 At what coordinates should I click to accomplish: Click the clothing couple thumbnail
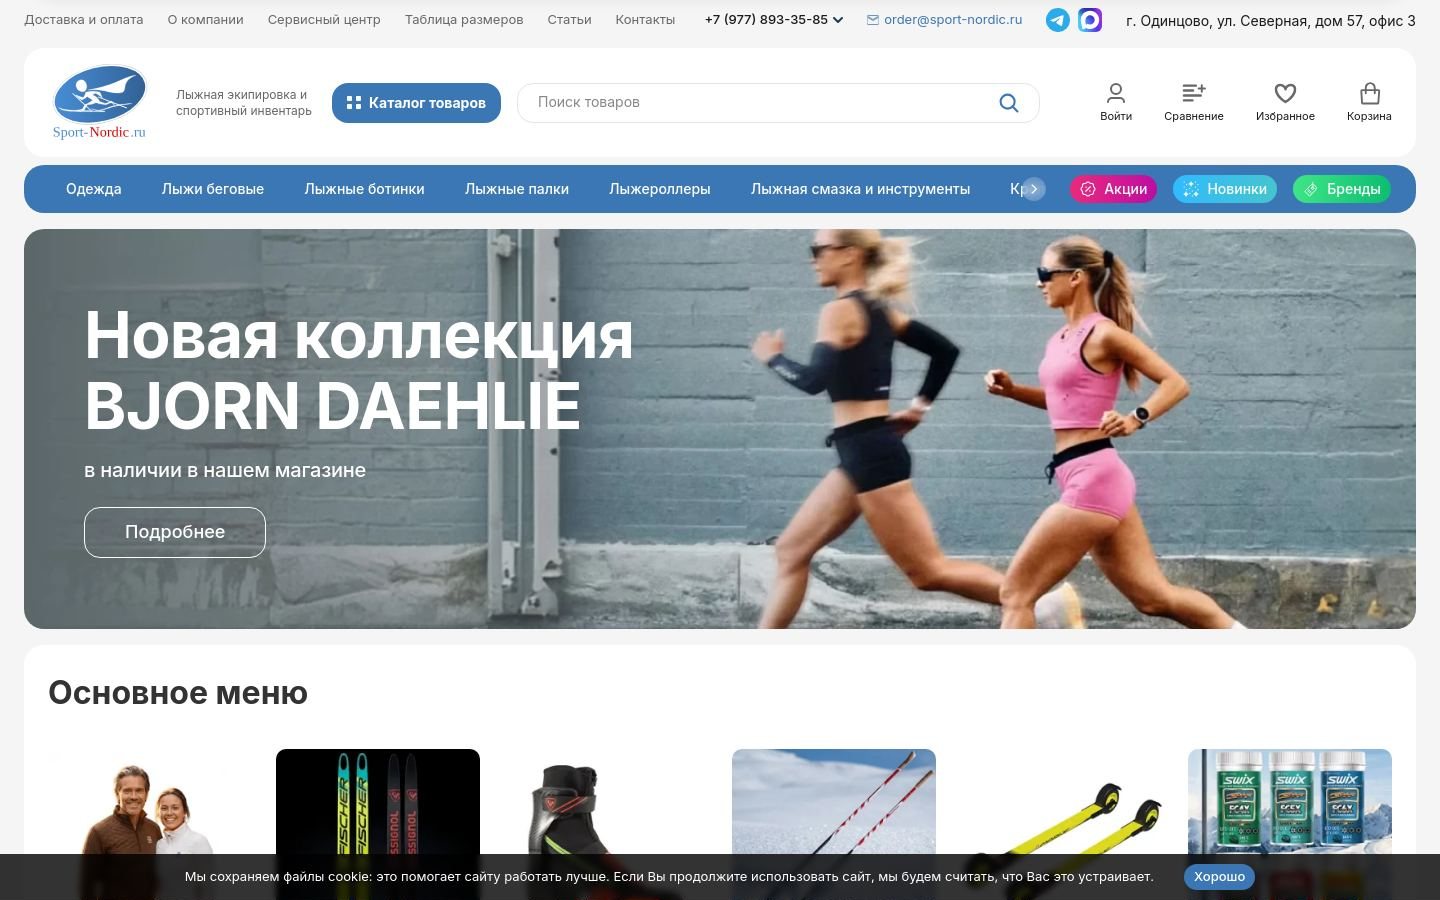point(150,824)
